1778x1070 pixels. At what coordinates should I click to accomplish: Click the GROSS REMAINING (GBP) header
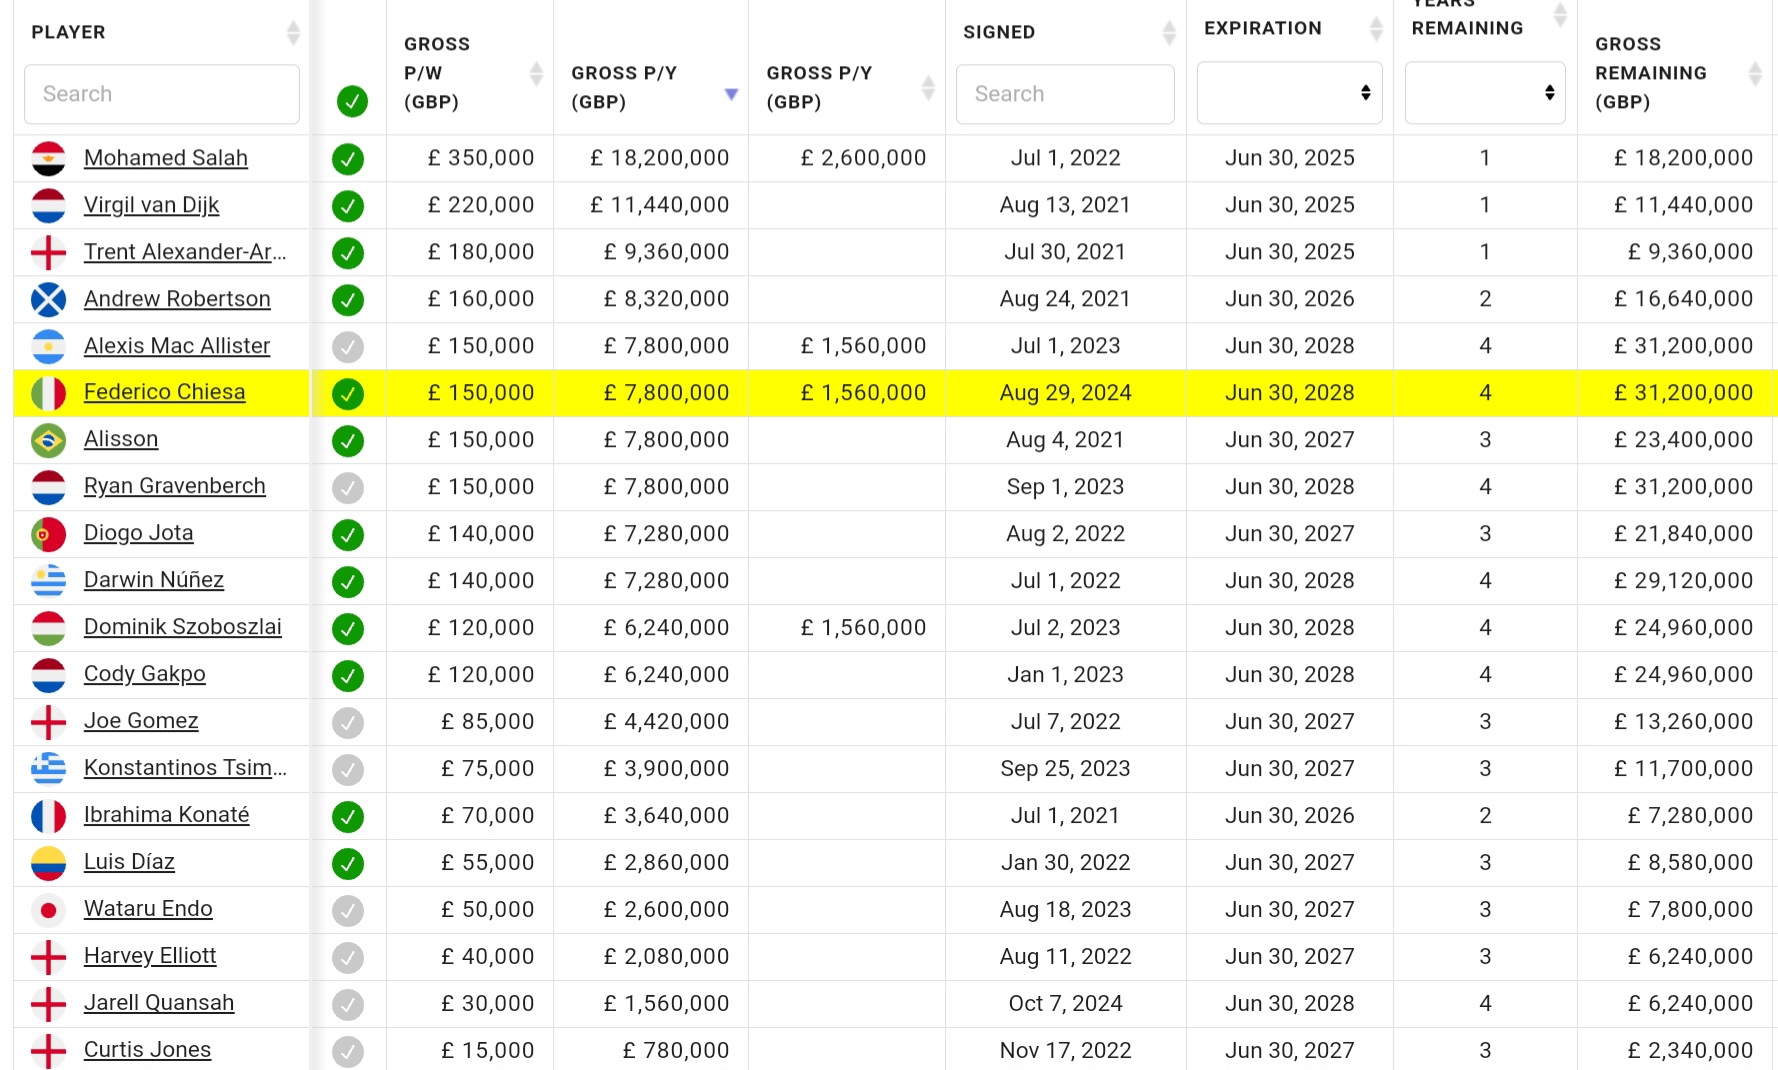click(x=1651, y=73)
